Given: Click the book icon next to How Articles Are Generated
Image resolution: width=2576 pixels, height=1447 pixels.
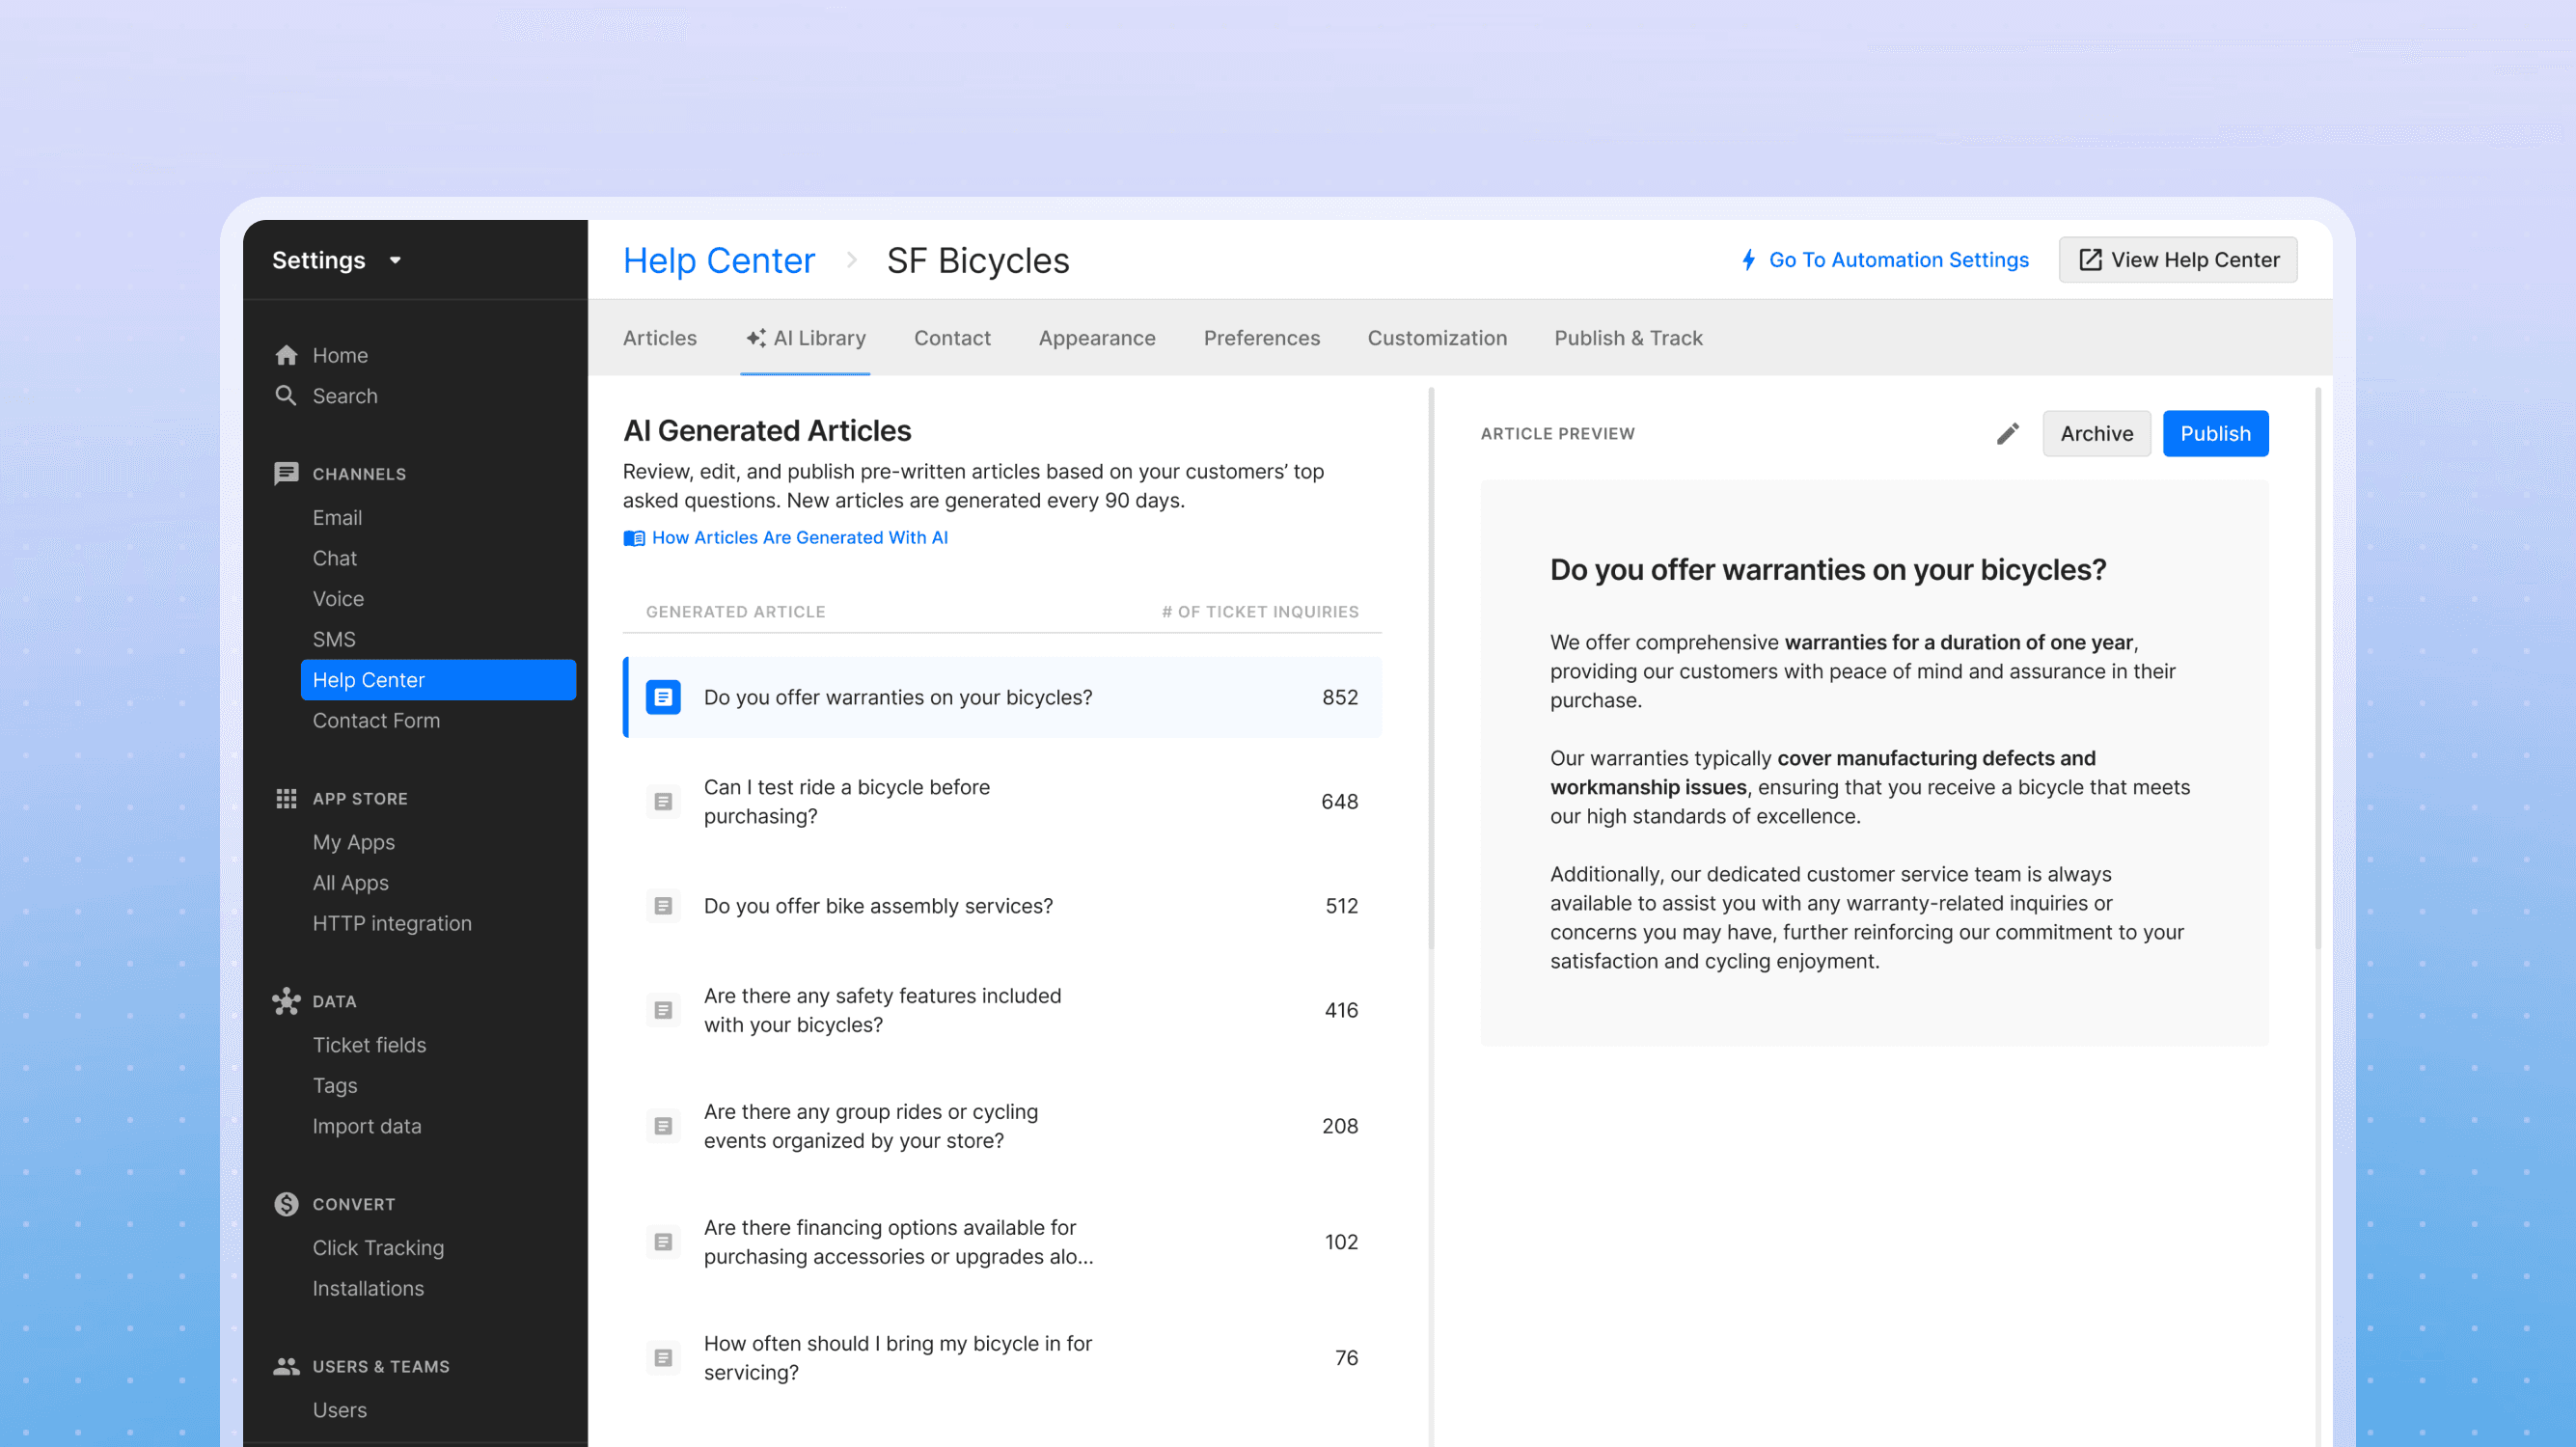Looking at the screenshot, I should (634, 538).
